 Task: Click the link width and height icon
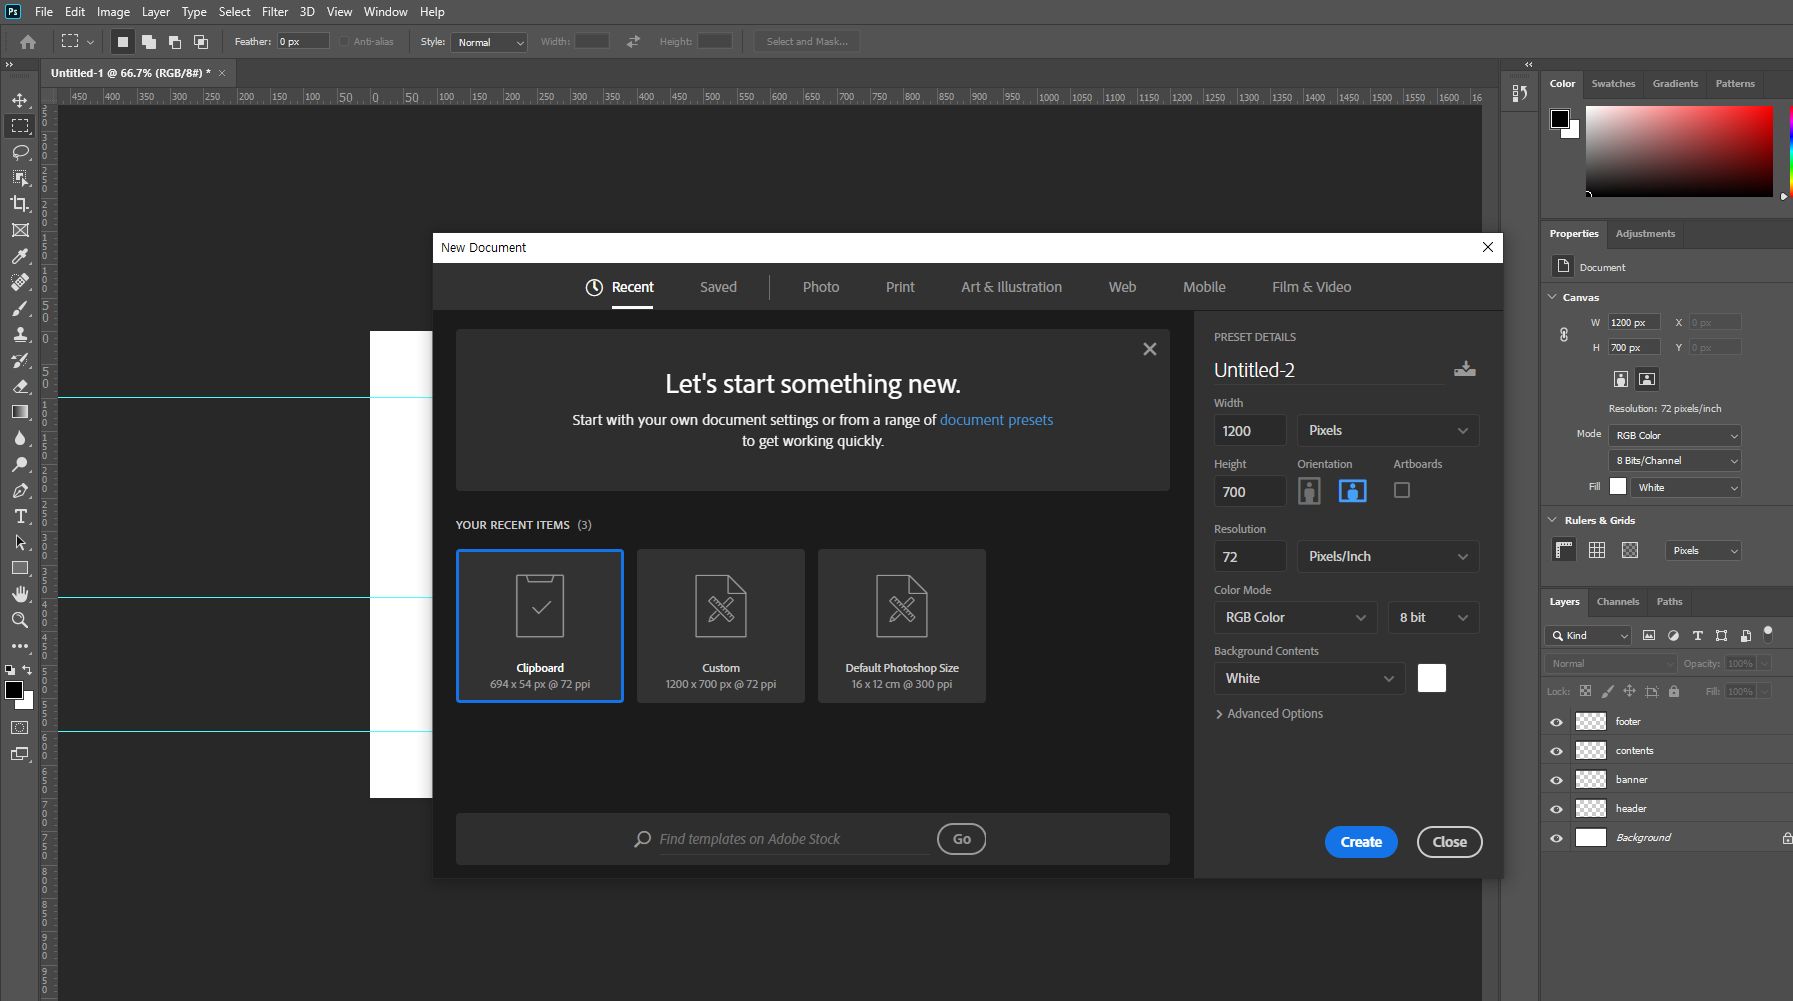coord(1564,335)
